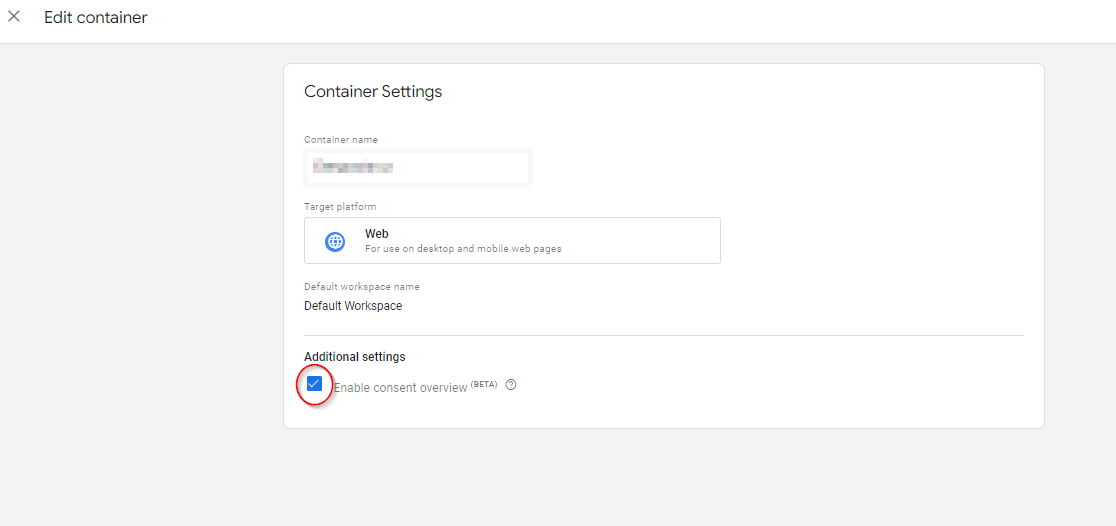This screenshot has width=1116, height=526.
Task: Click the BETA tag beside consent overview
Action: pos(484,384)
